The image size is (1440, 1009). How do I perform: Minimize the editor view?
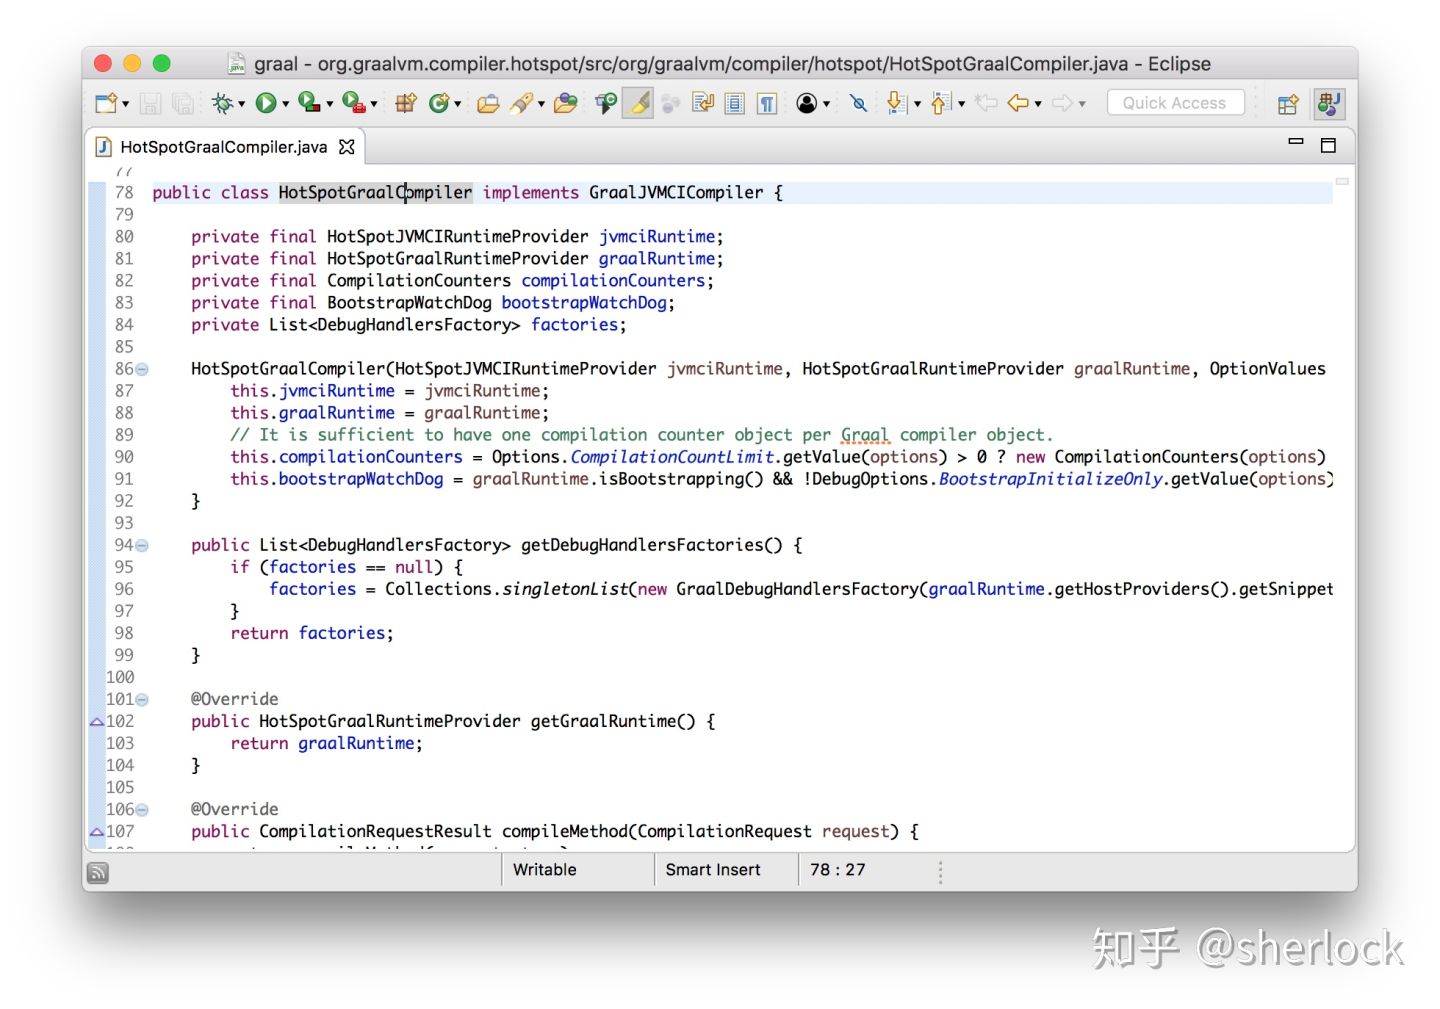pyautogui.click(x=1296, y=142)
